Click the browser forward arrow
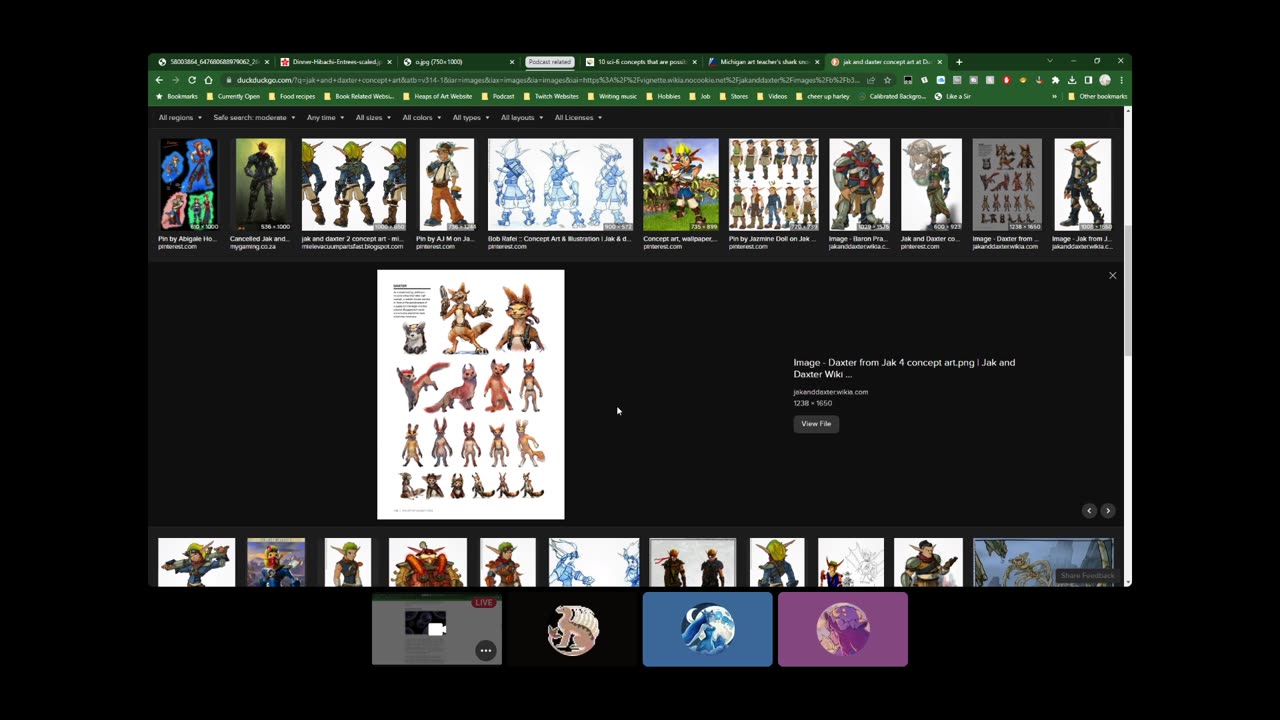 point(175,80)
